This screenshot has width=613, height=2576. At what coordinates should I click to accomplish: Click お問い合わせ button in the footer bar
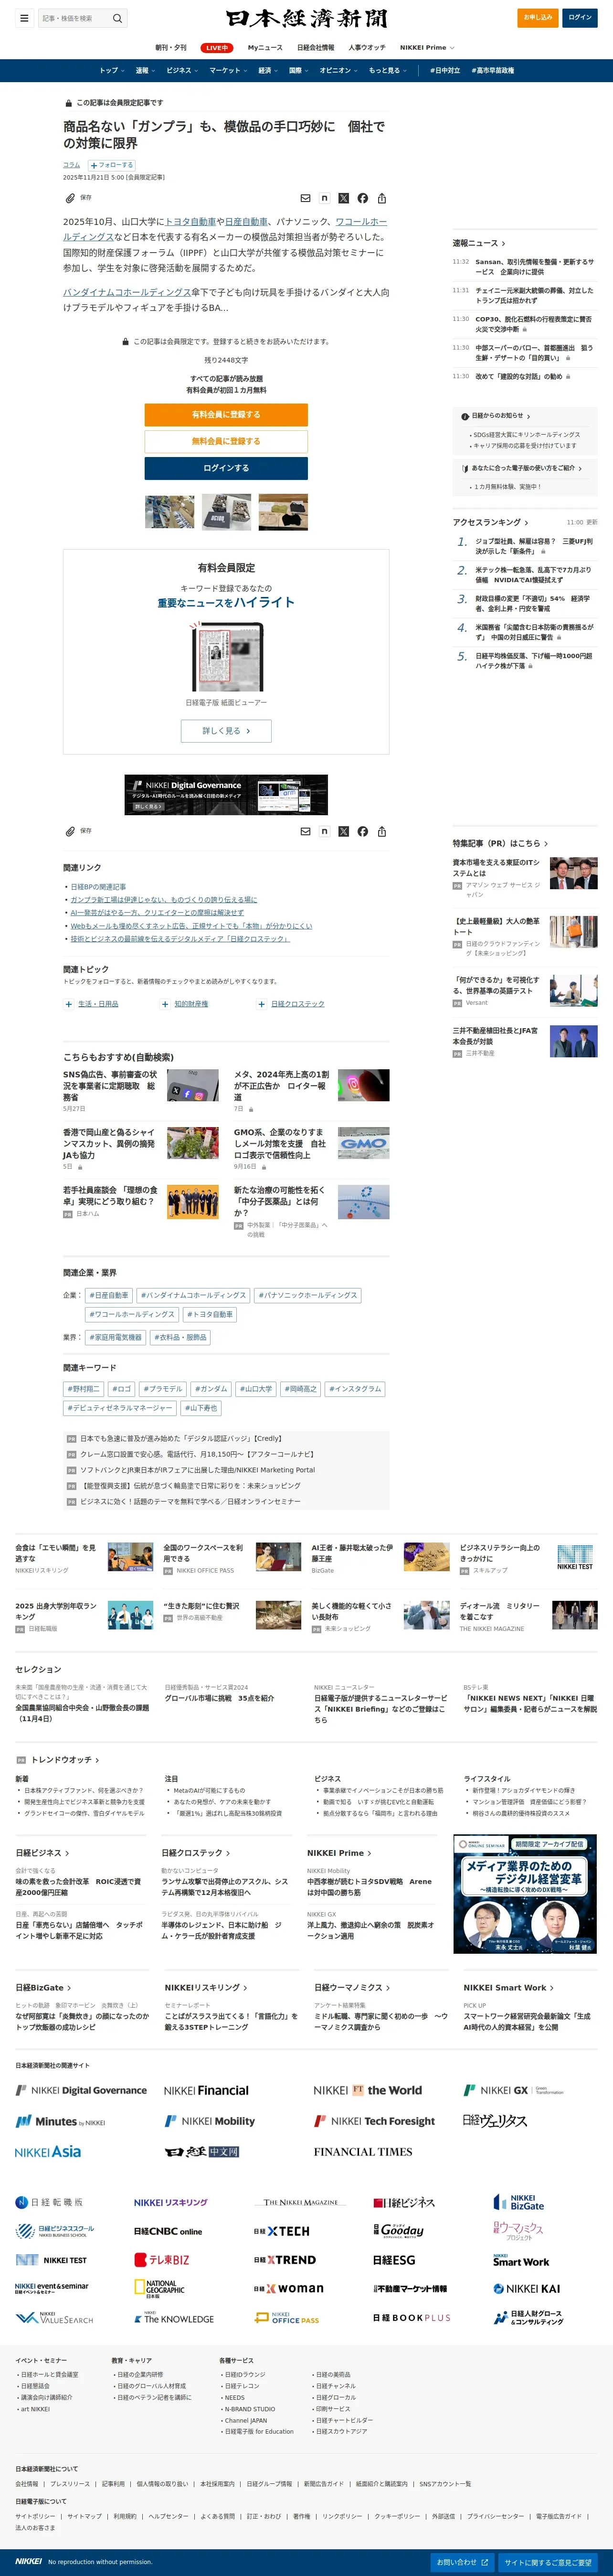[x=462, y=2562]
